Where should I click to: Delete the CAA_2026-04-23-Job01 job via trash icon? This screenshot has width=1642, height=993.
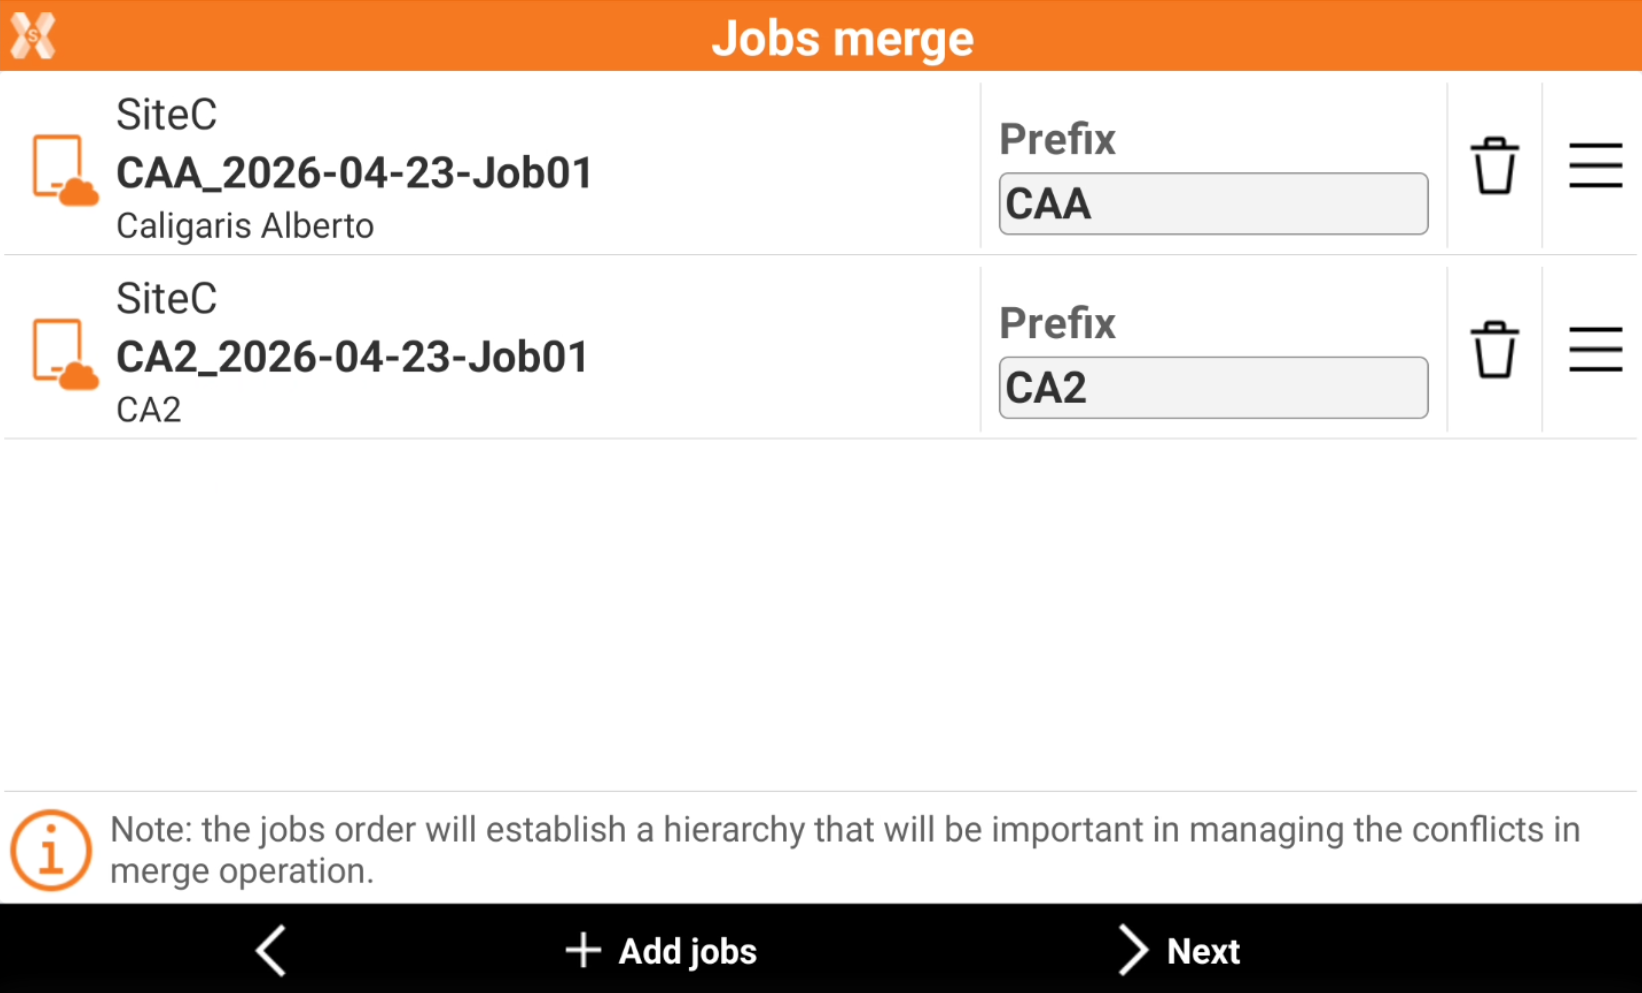click(1494, 166)
